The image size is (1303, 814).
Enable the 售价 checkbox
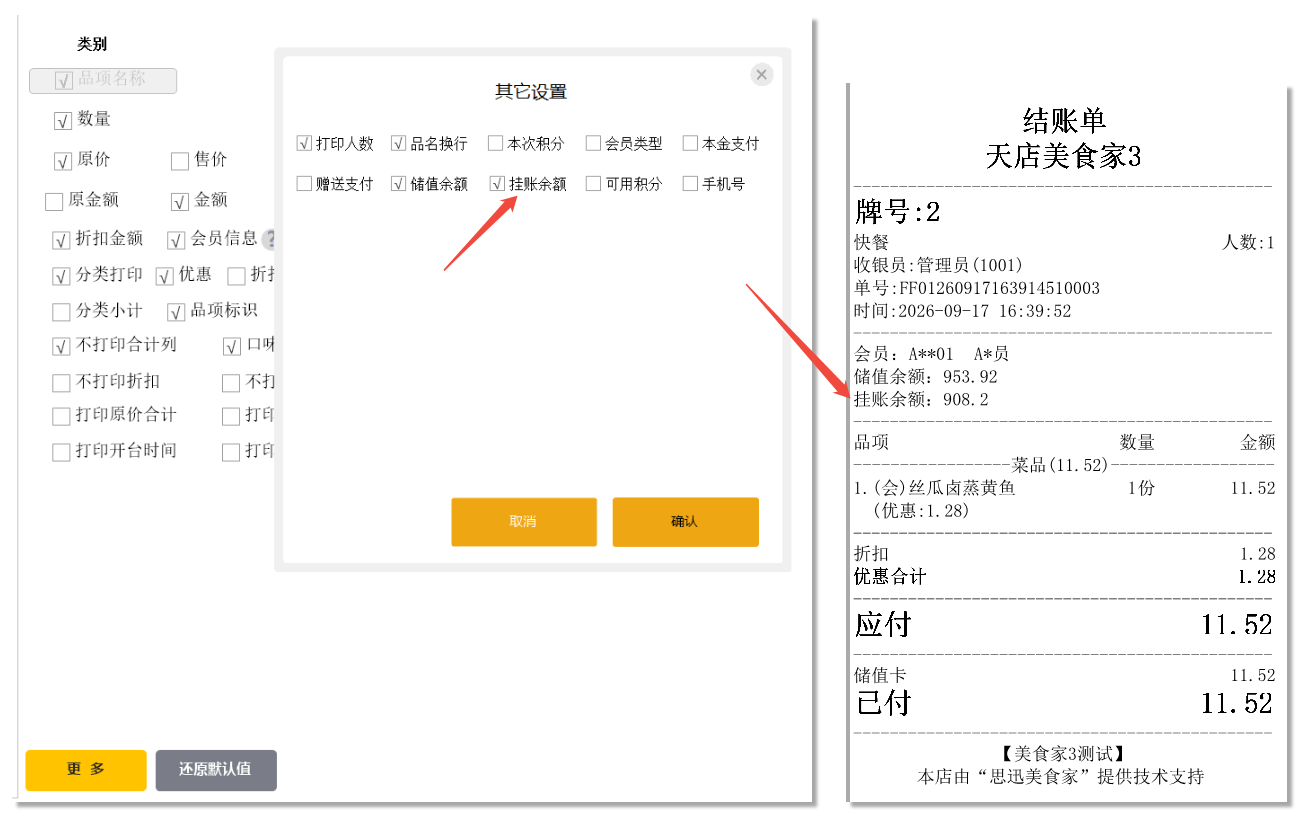point(180,161)
